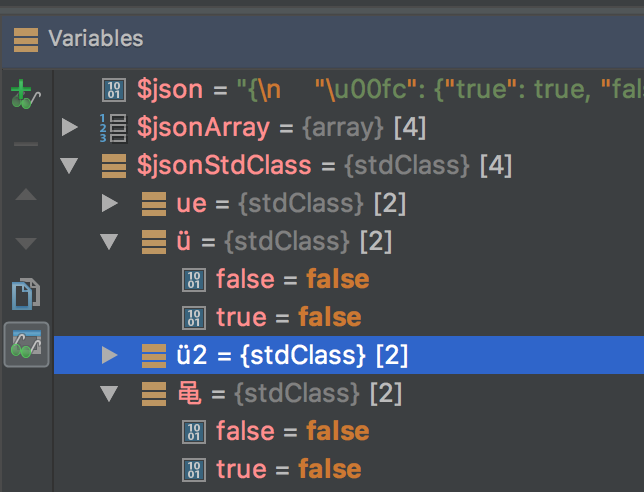Click the move watch up arrow
The height and width of the screenshot is (492, 644).
pyautogui.click(x=25, y=195)
